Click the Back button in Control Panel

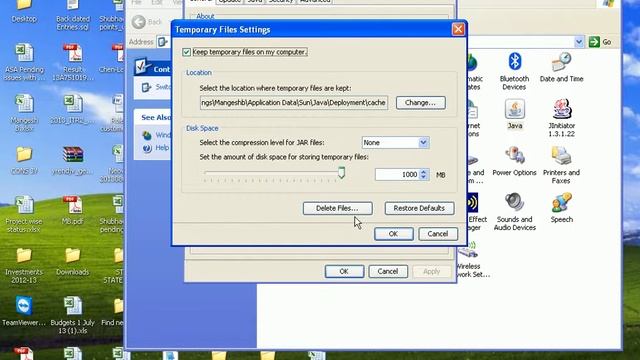pyautogui.click(x=147, y=22)
